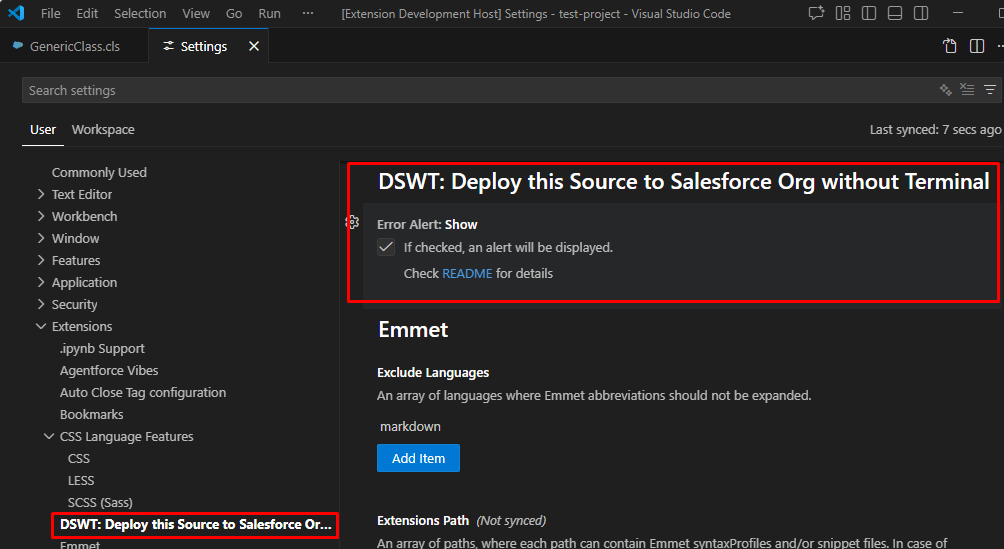Select Agentforce Vibes tree item
The width and height of the screenshot is (1004, 549).
coord(109,370)
